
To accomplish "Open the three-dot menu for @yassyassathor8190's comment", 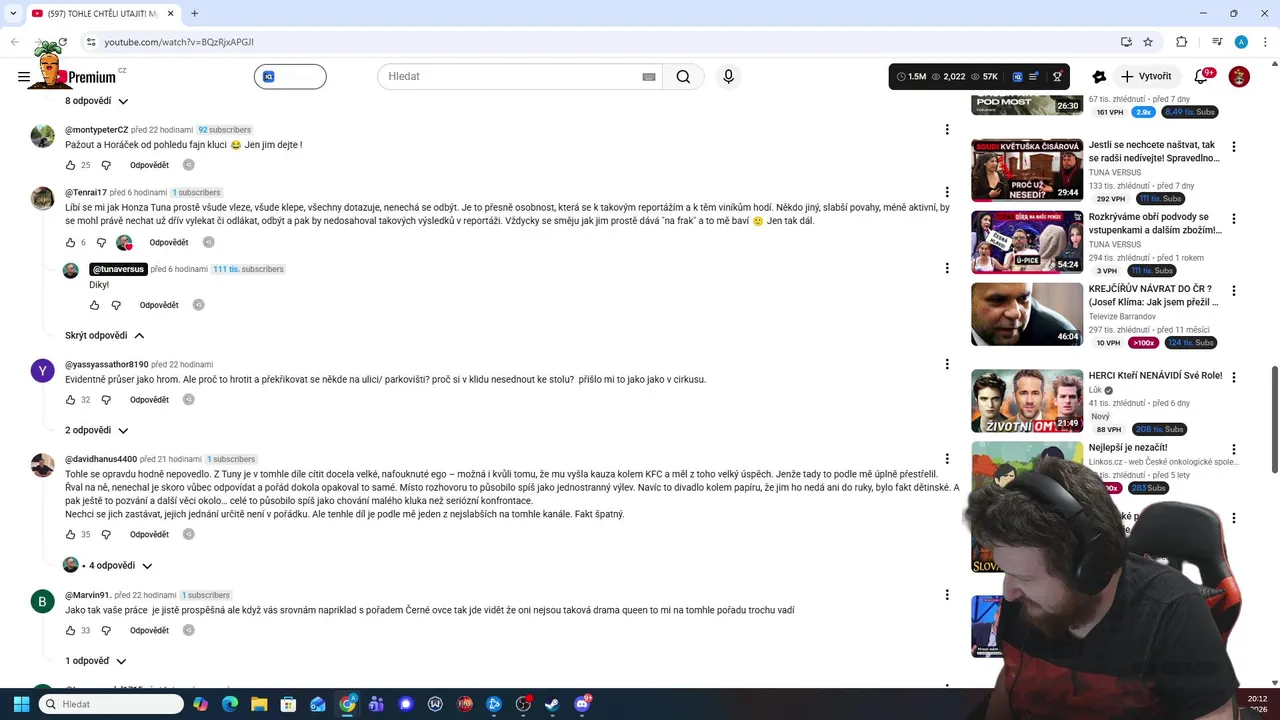I will tap(947, 365).
